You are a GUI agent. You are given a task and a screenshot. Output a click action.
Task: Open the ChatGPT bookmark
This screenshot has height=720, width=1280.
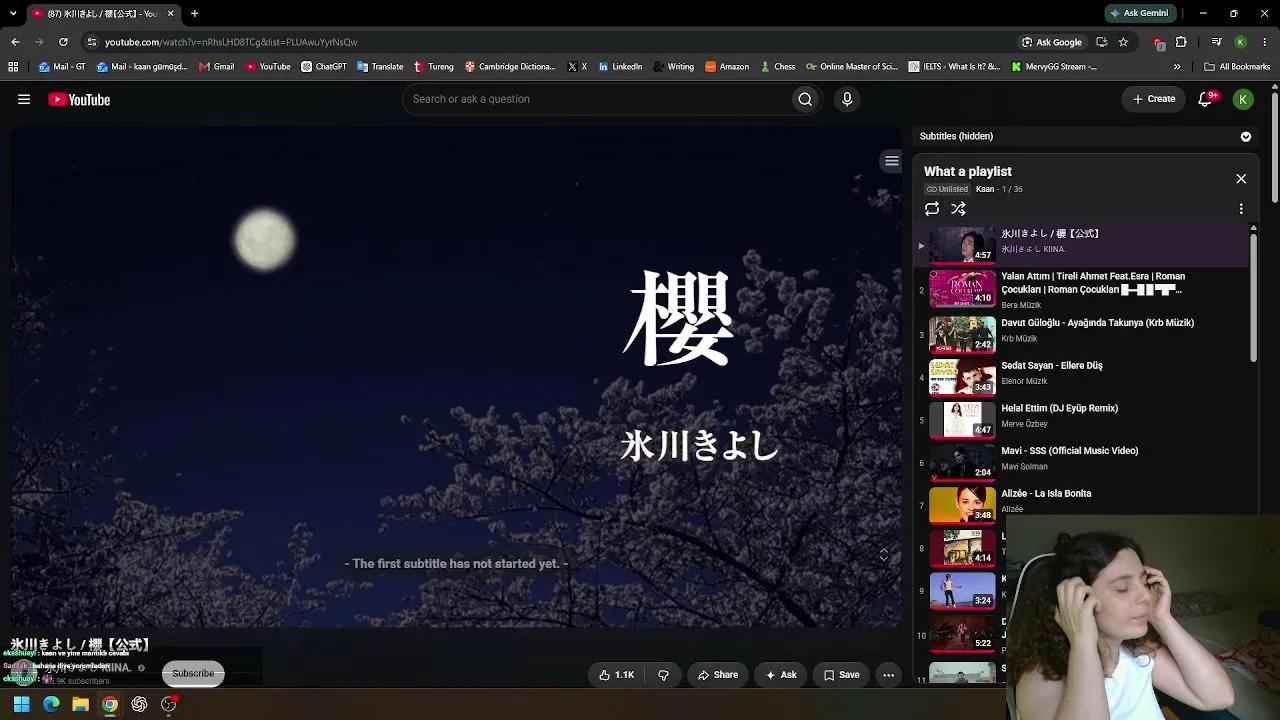324,67
